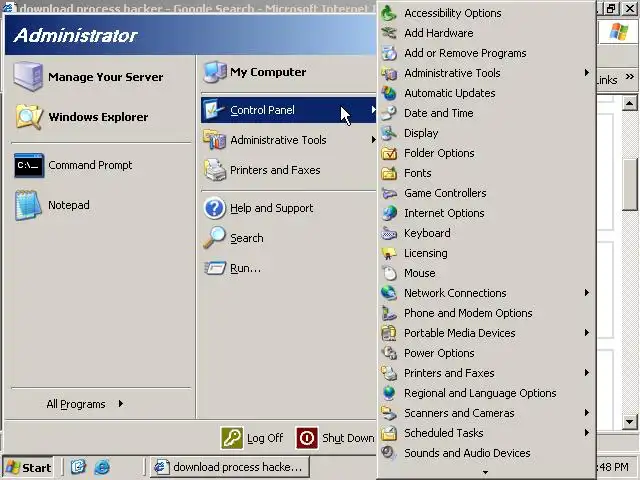Click Regional and Language Options icon

coord(389,393)
